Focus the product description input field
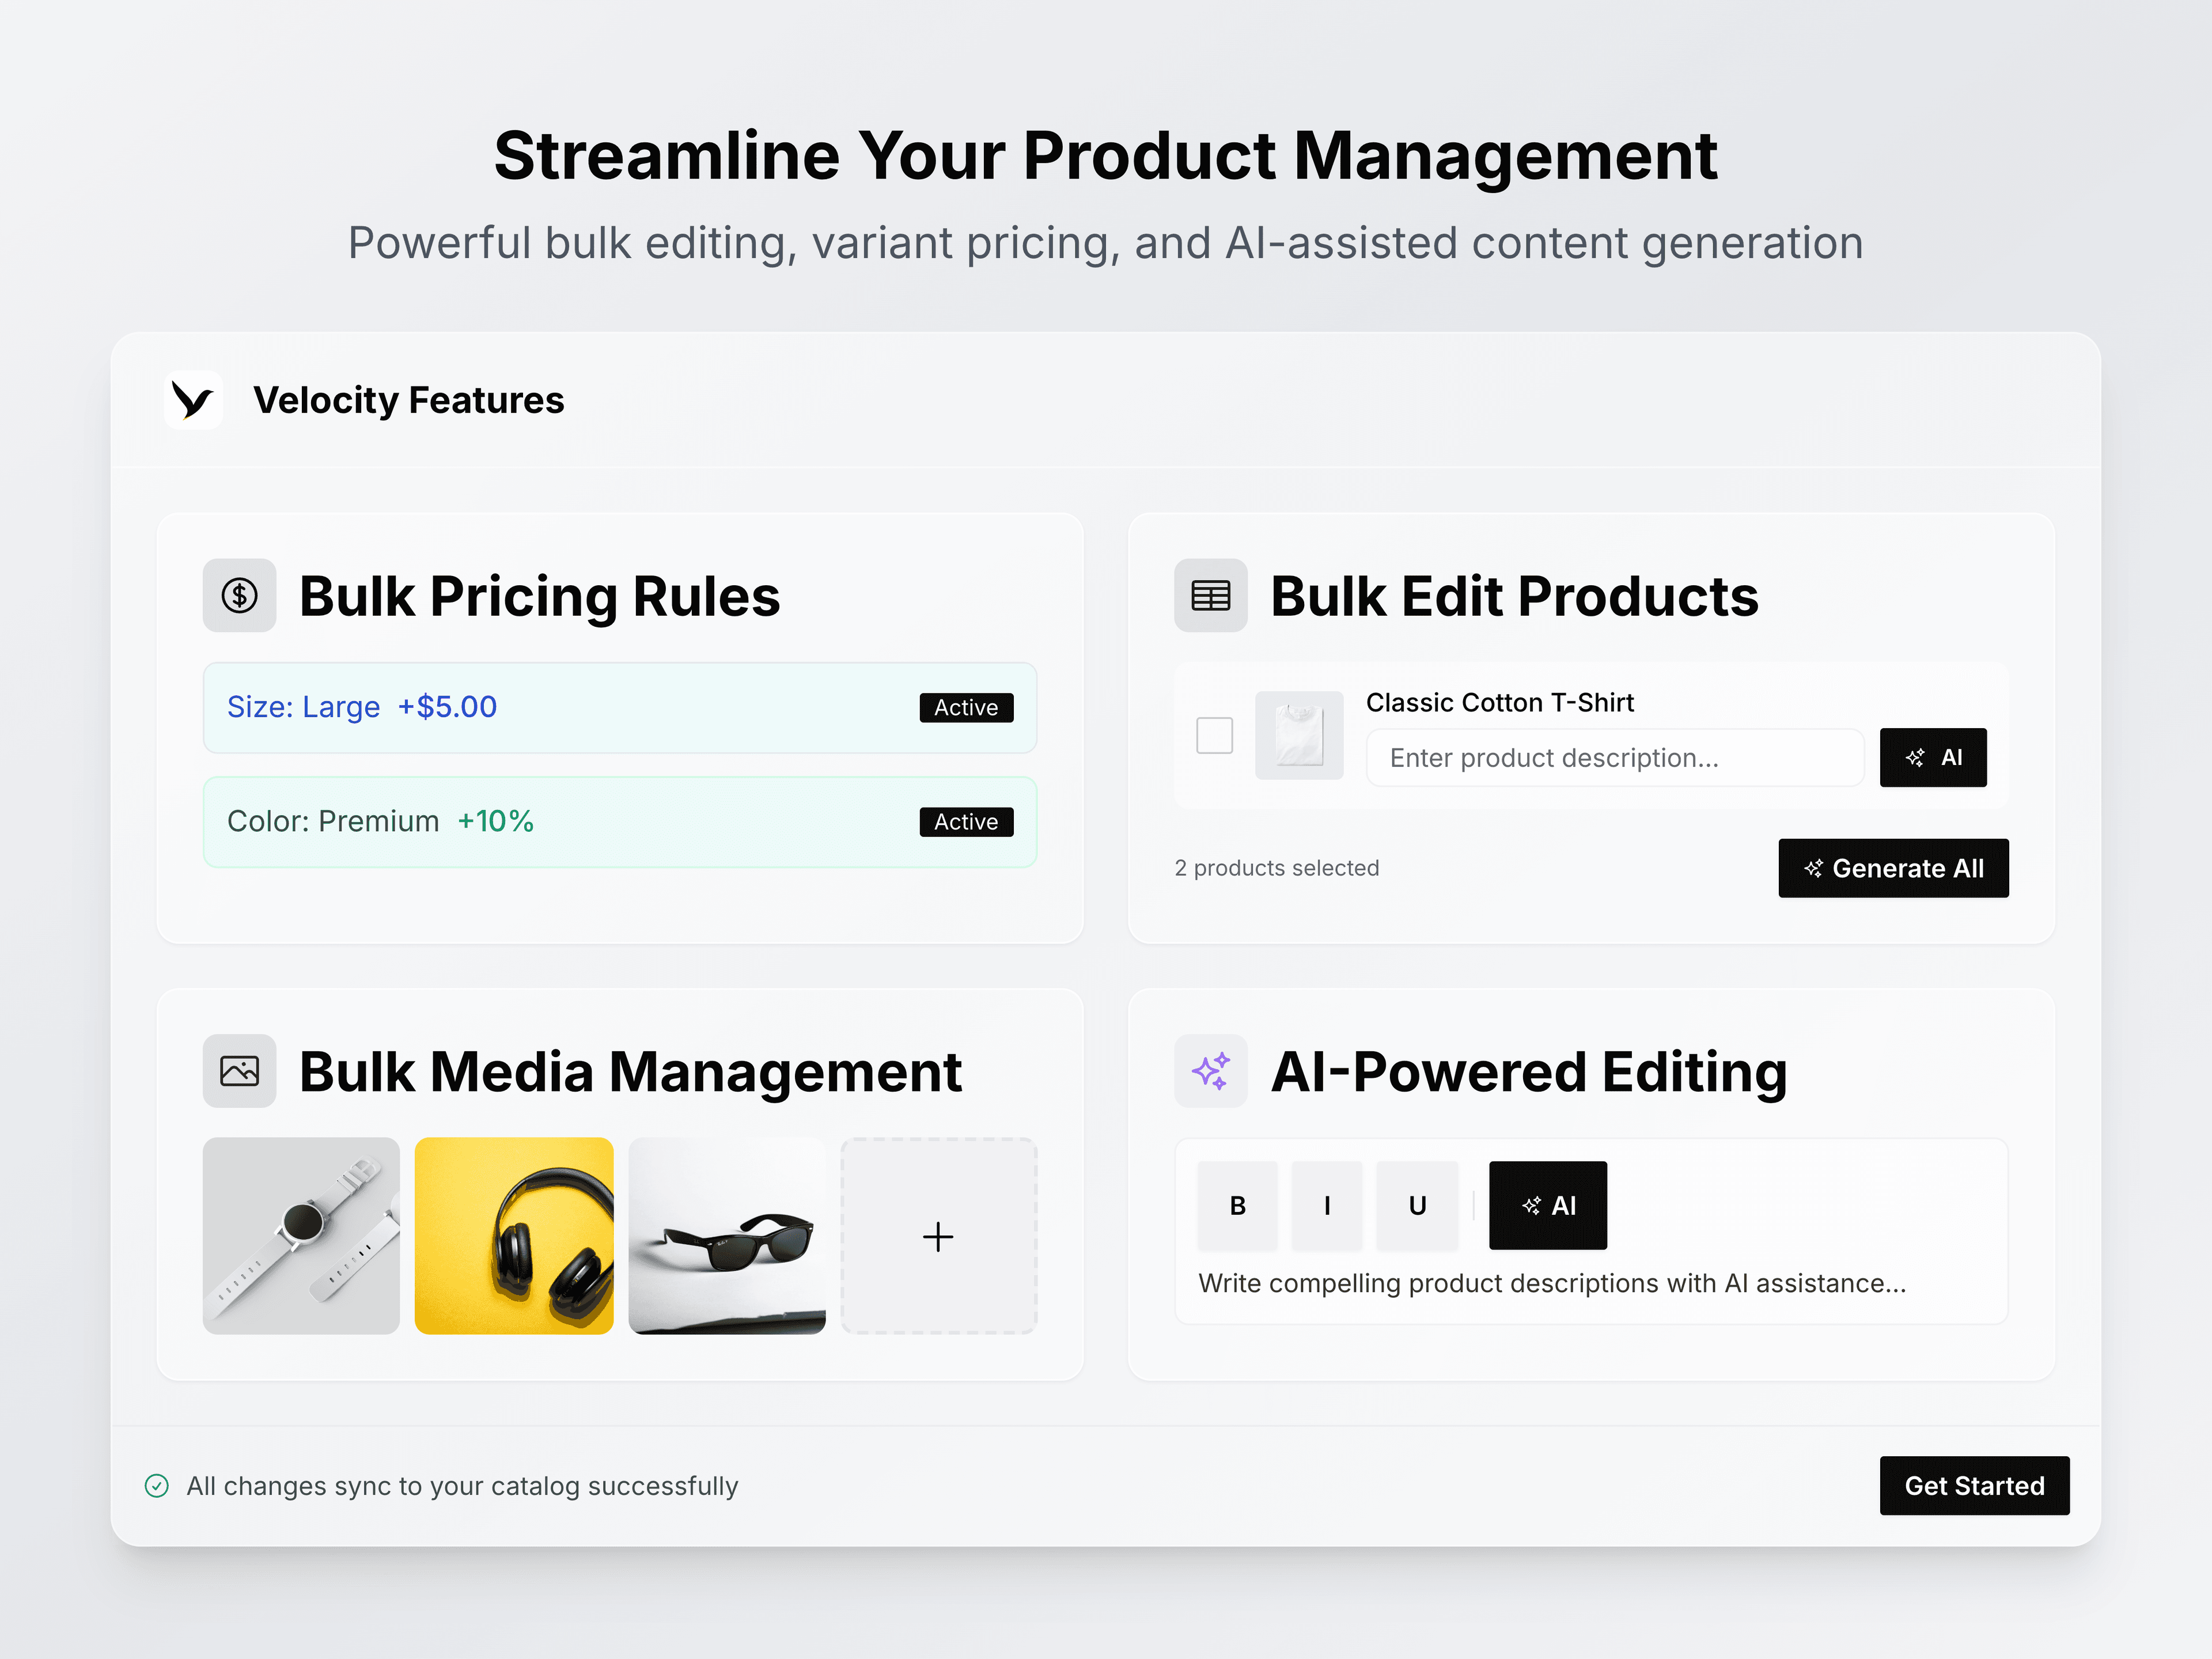This screenshot has height=1659, width=2212. coord(1613,757)
